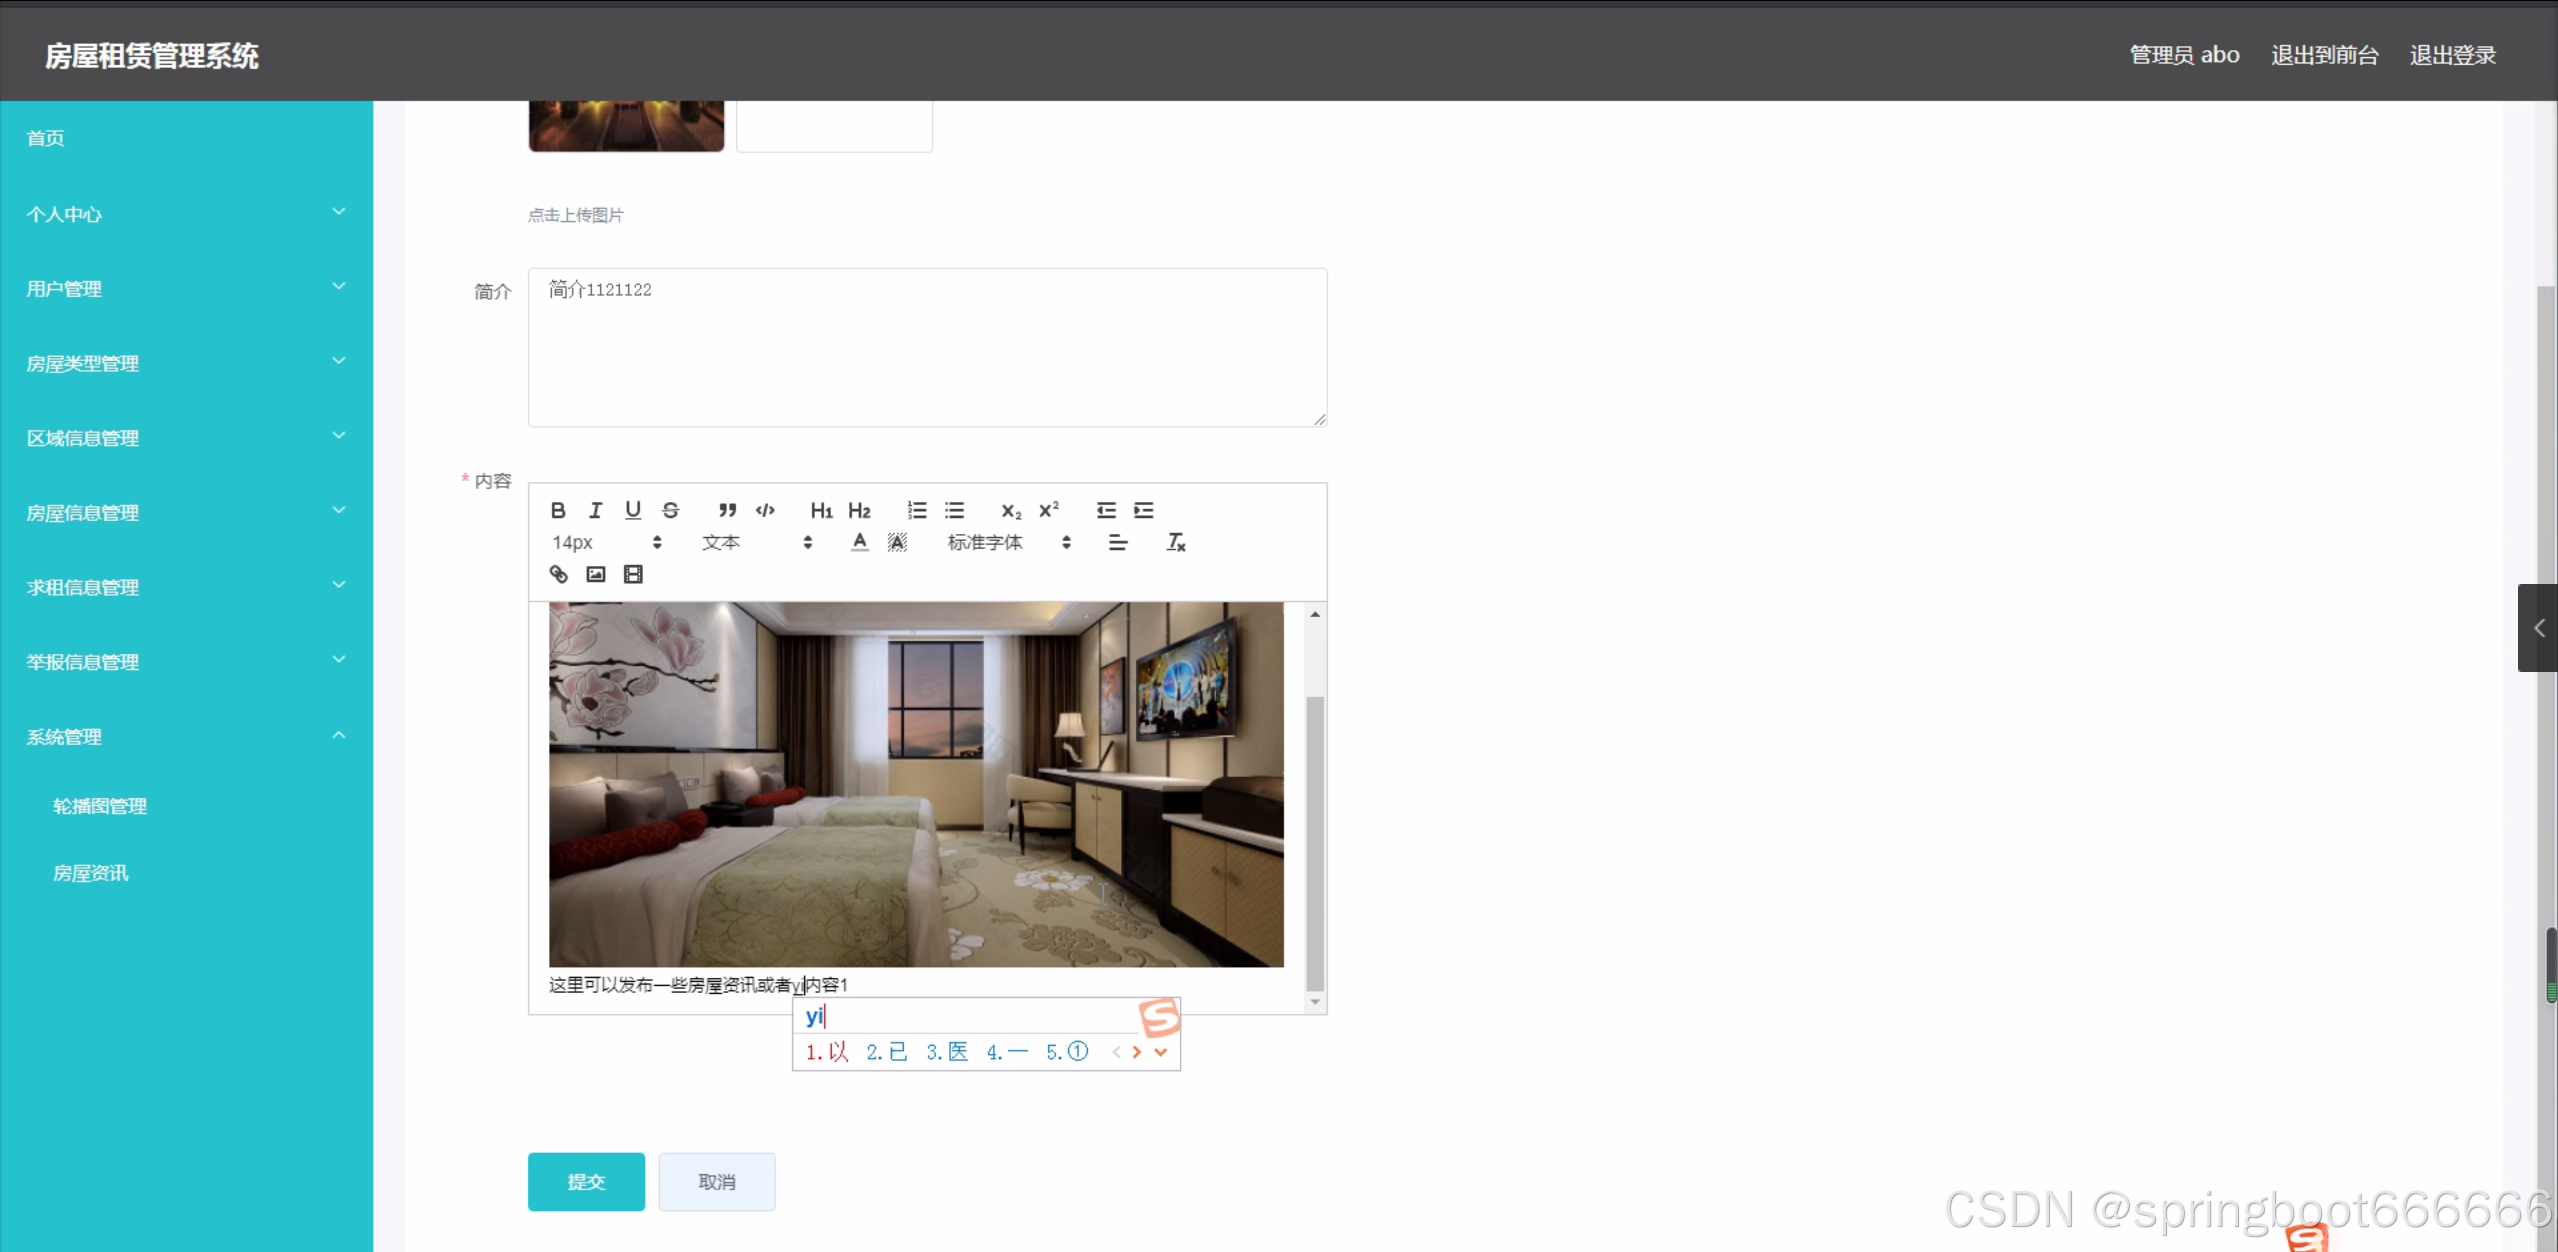Insert ordered numbered list

(x=916, y=510)
